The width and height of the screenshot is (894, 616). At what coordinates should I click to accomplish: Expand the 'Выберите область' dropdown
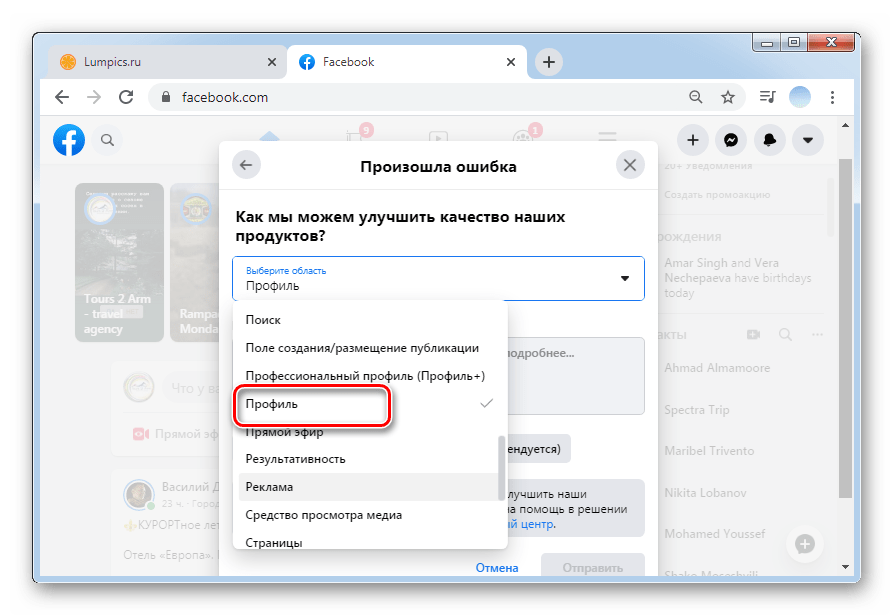(438, 278)
